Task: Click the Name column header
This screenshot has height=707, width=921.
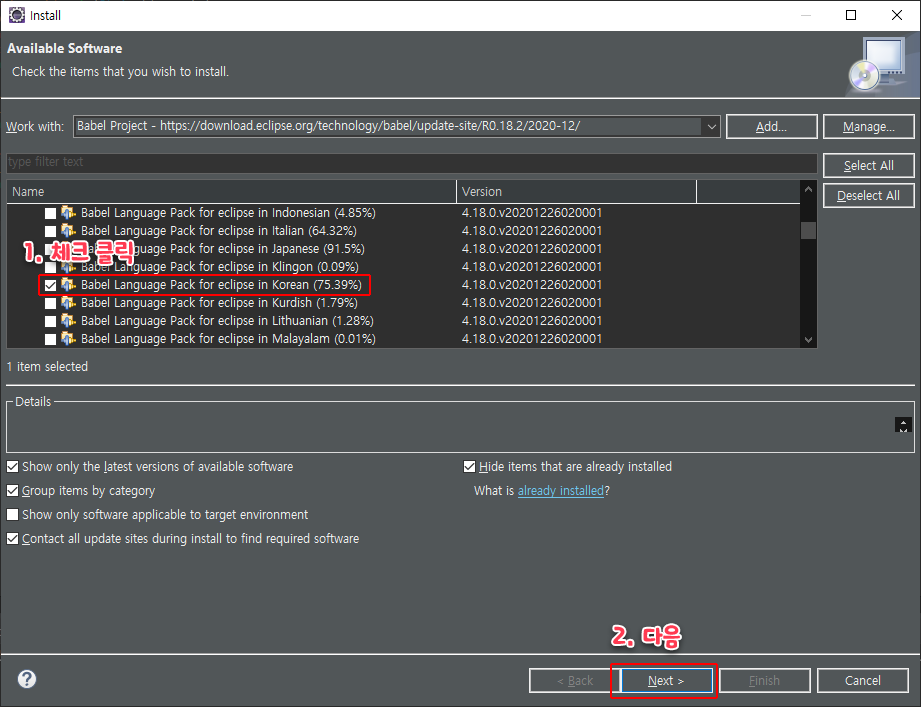Action: click(231, 192)
